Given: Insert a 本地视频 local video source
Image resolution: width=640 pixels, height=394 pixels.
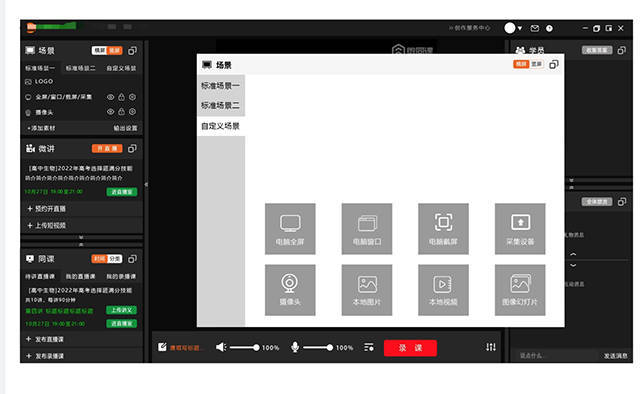Looking at the screenshot, I should (443, 290).
